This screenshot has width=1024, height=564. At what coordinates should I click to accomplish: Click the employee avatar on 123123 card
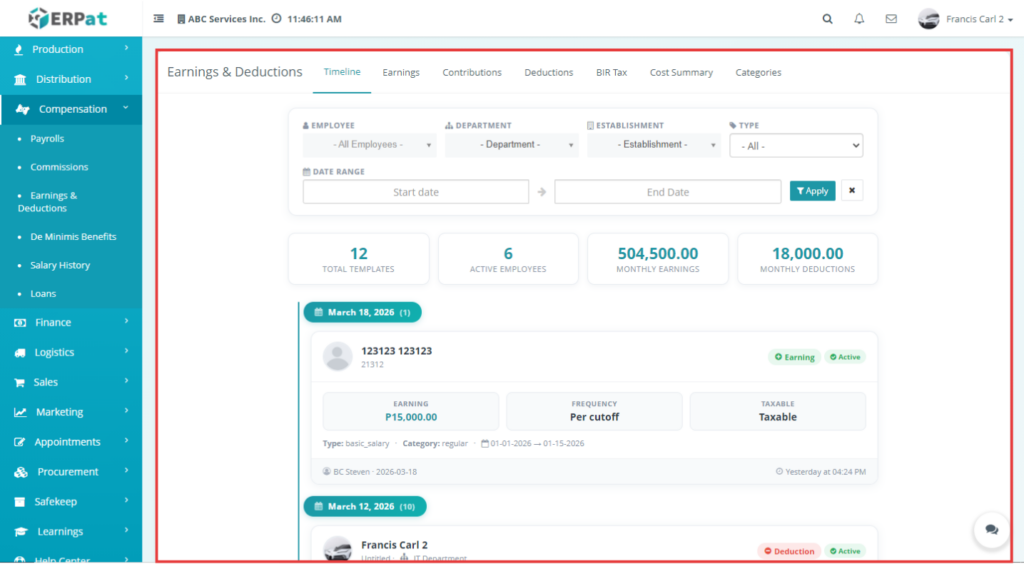tap(338, 356)
